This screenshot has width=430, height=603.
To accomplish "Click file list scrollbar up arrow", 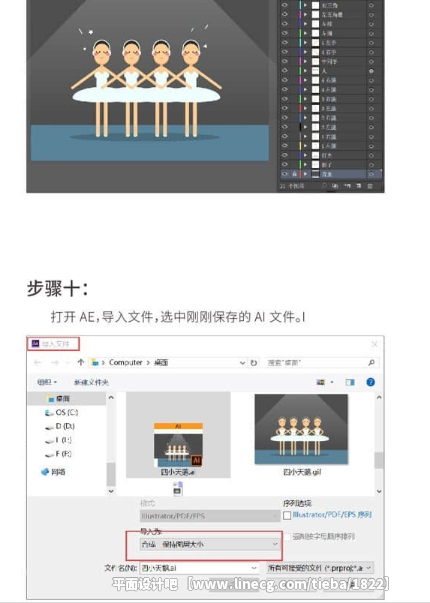I will click(379, 398).
